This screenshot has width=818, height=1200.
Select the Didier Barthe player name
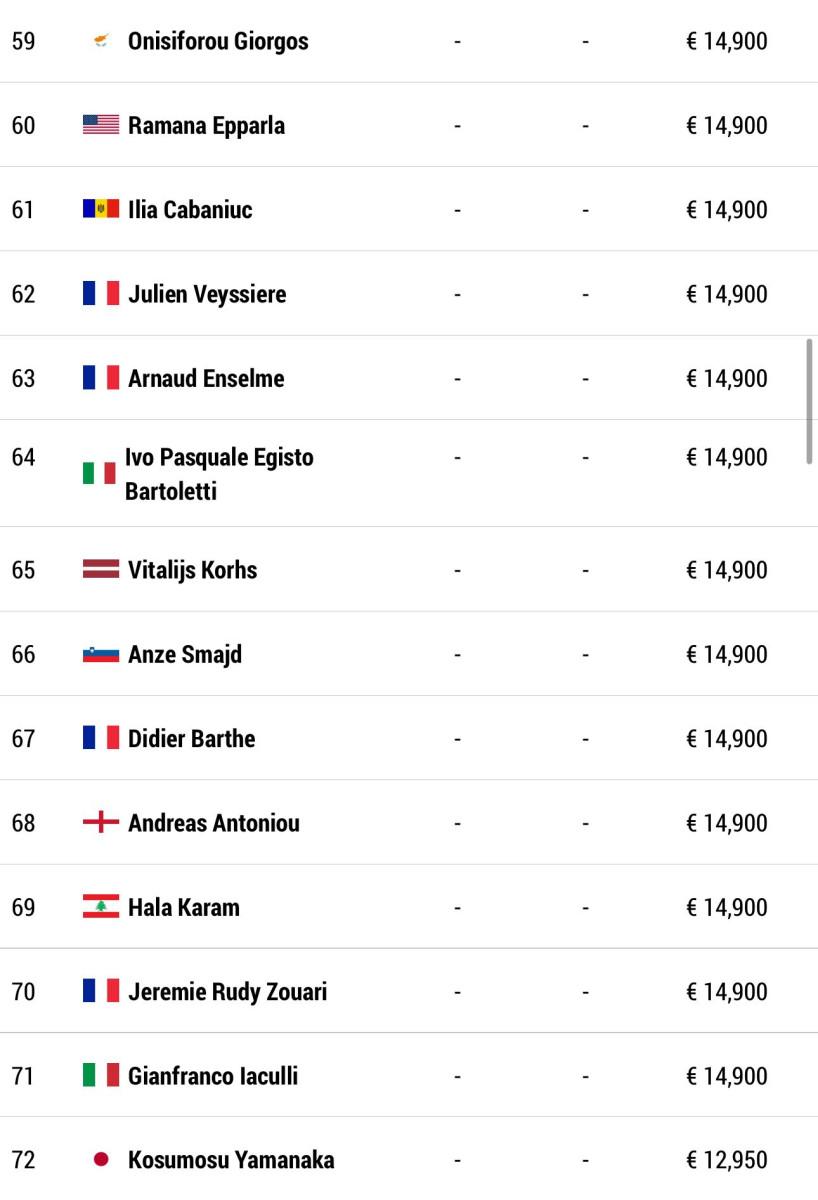(192, 739)
